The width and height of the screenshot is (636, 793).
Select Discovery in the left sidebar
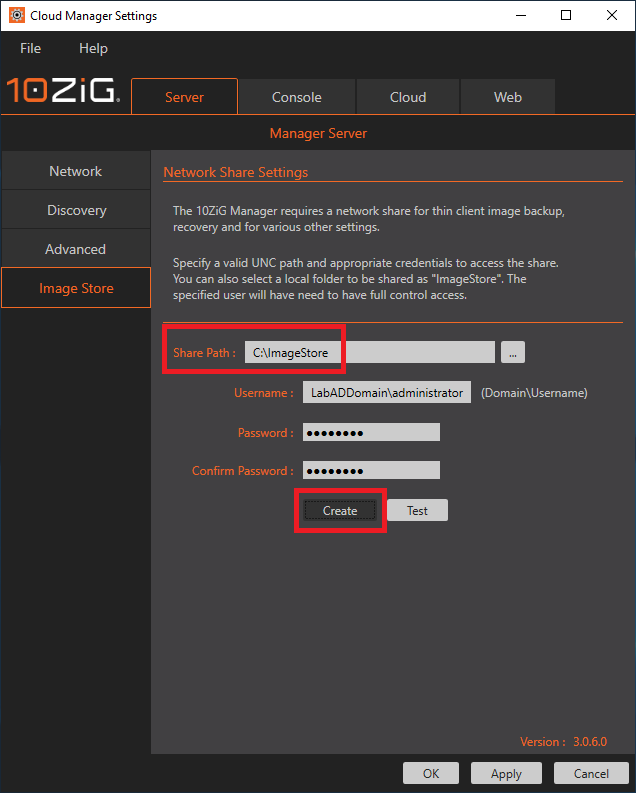pyautogui.click(x=76, y=210)
